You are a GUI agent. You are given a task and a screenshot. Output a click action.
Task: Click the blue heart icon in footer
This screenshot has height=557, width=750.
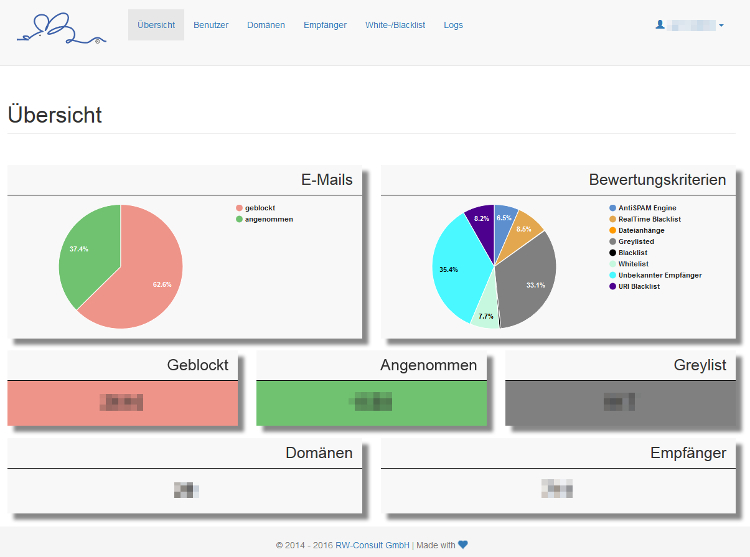point(463,545)
